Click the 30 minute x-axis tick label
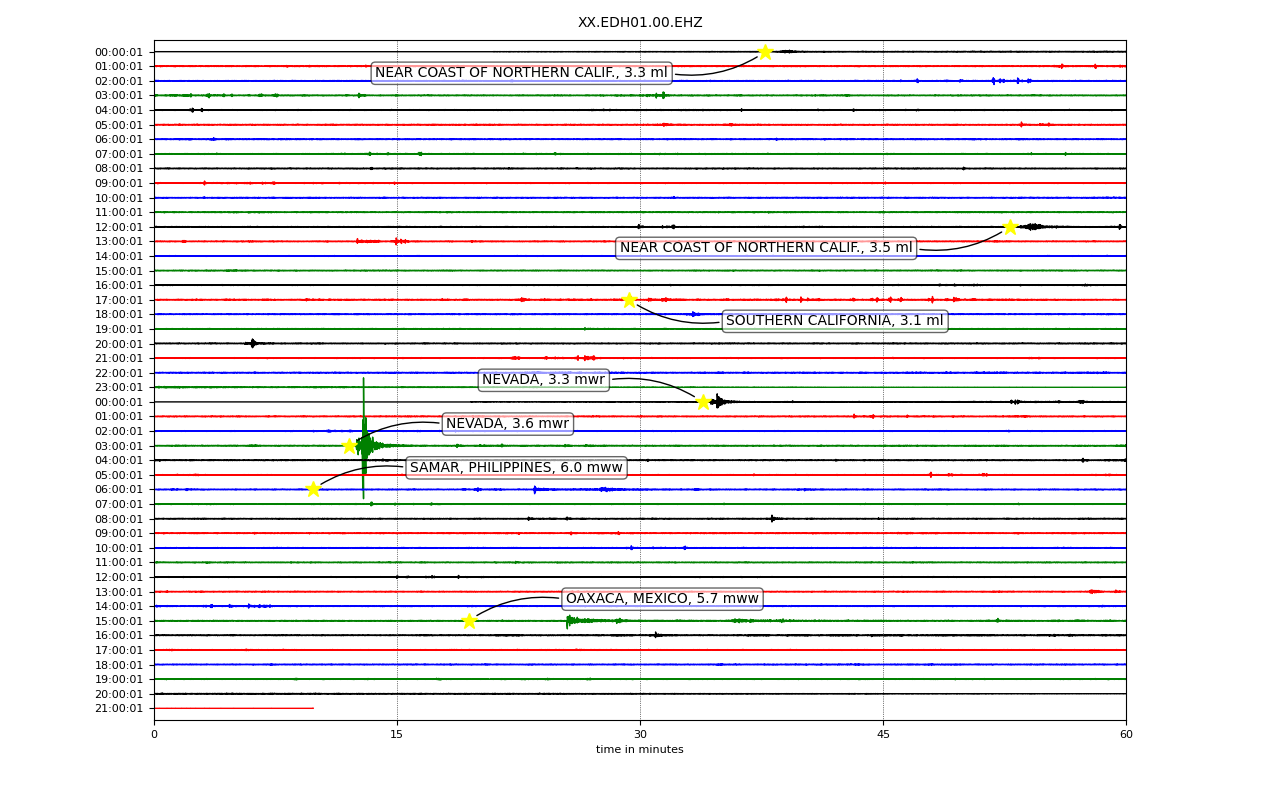Screen dimensions: 1280x800 640,735
